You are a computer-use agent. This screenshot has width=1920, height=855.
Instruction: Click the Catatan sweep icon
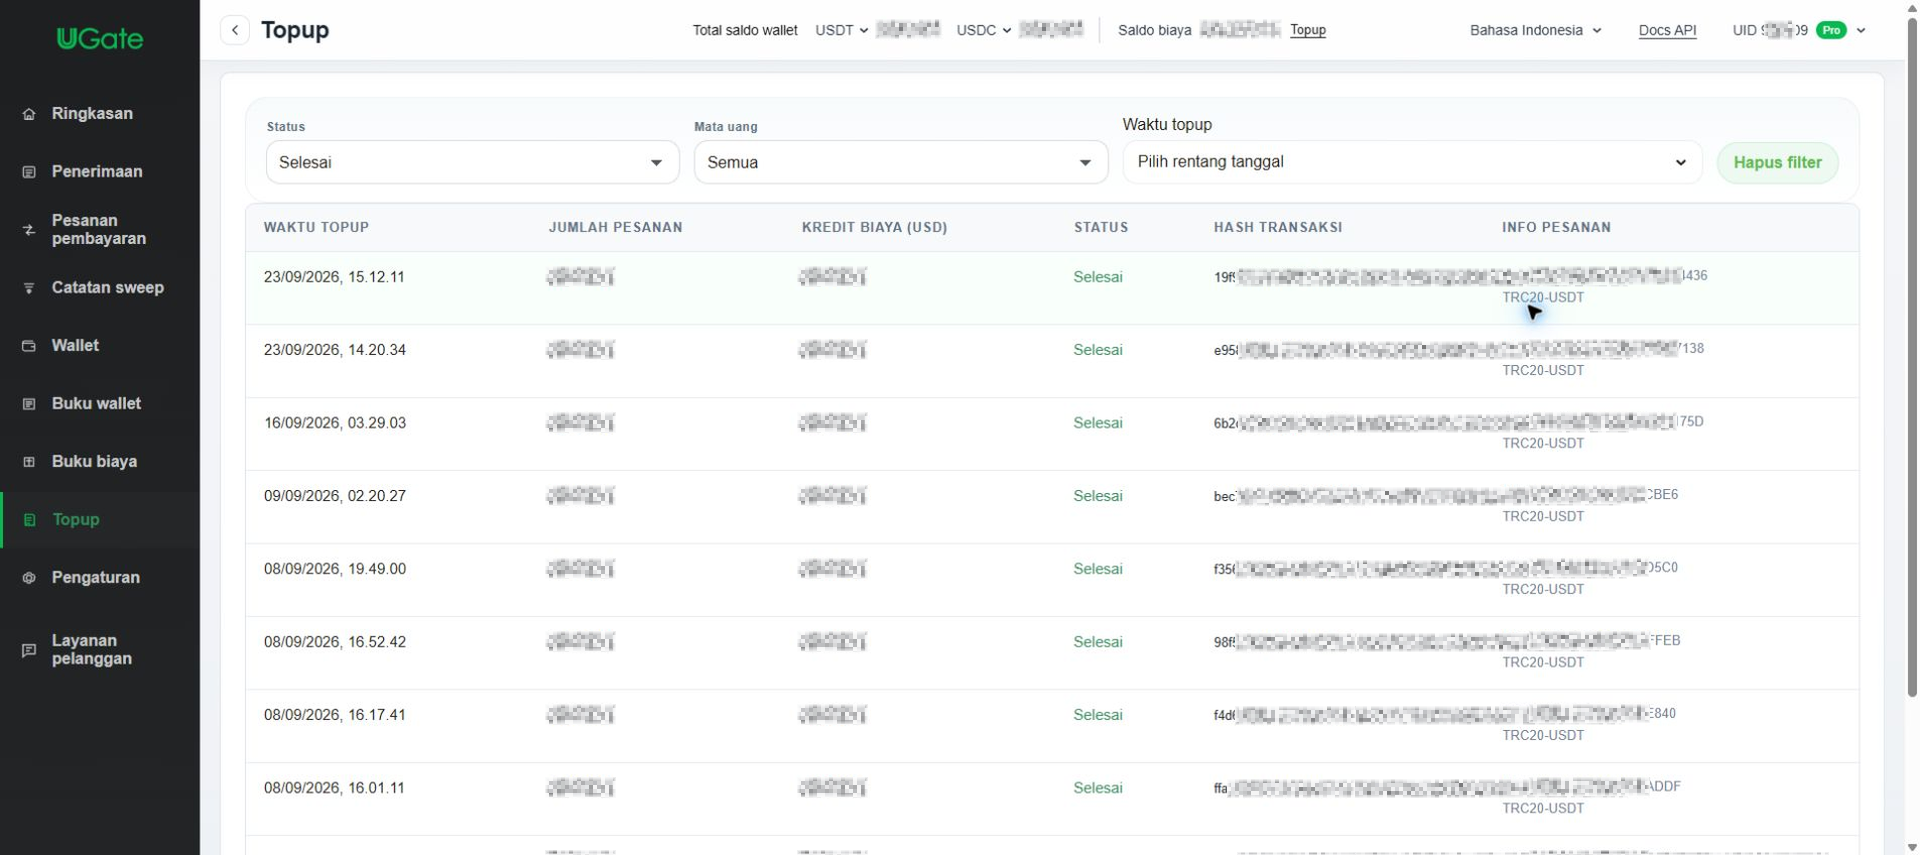[x=29, y=288]
